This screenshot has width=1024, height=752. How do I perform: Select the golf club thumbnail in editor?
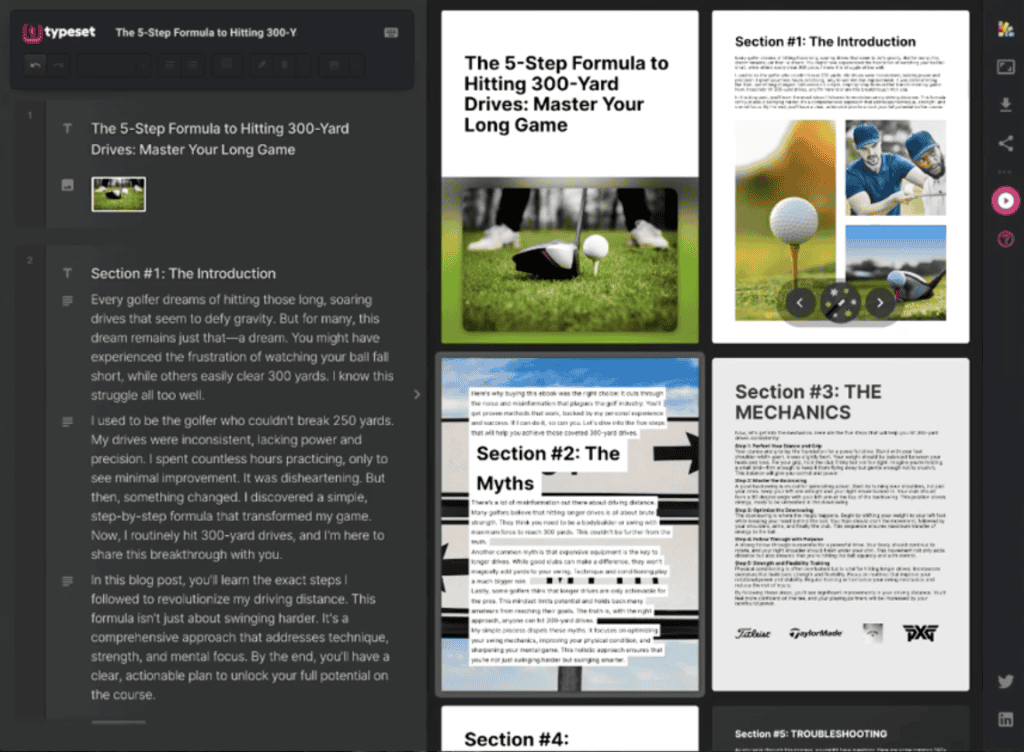tap(118, 194)
